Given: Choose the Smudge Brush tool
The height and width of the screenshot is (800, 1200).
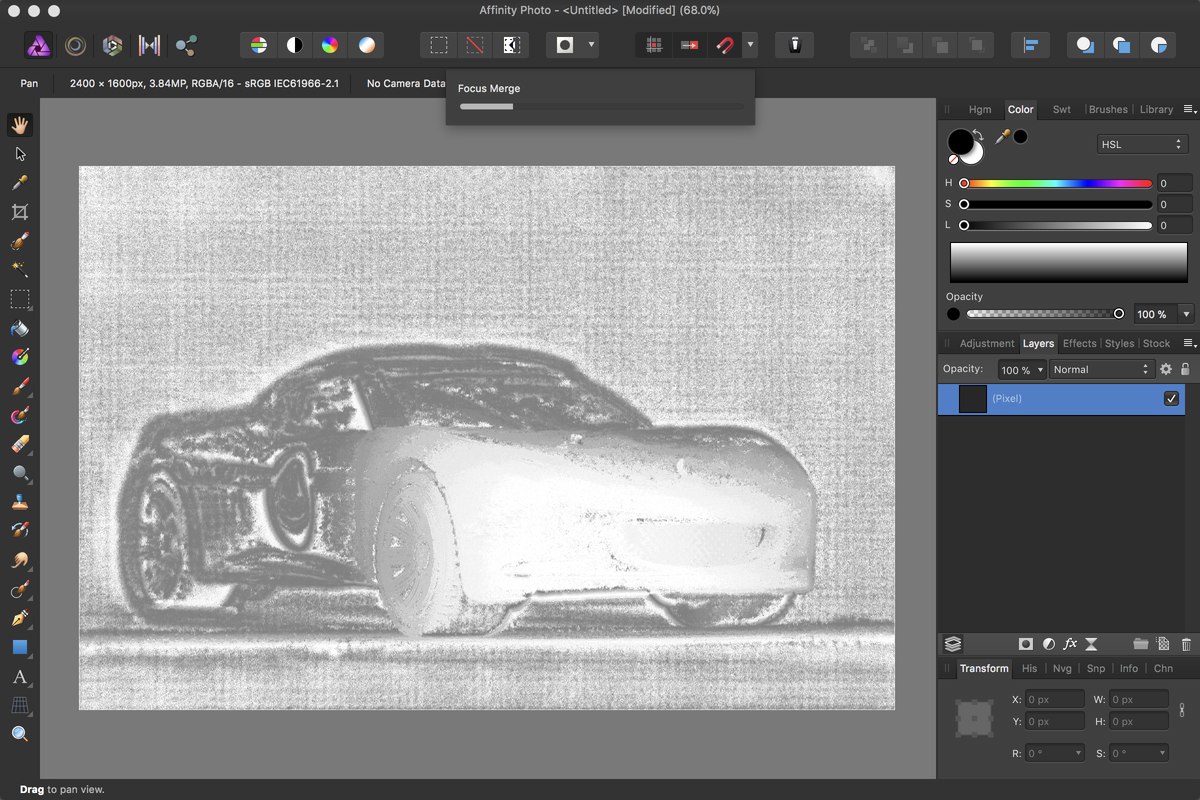Looking at the screenshot, I should point(19,560).
